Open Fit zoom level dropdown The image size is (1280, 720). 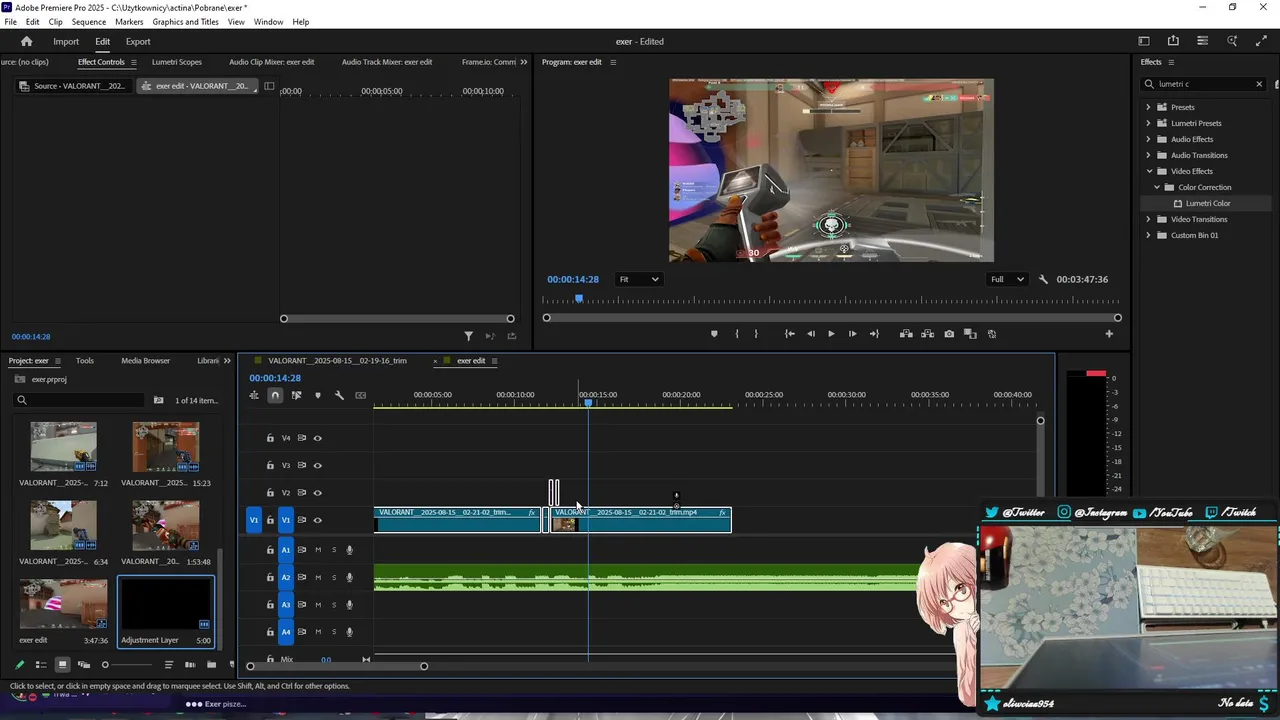639,279
